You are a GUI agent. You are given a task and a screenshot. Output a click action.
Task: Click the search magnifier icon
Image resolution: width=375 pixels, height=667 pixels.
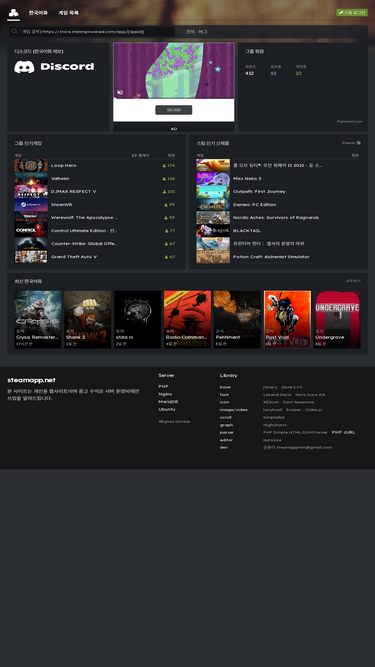[x=14, y=31]
